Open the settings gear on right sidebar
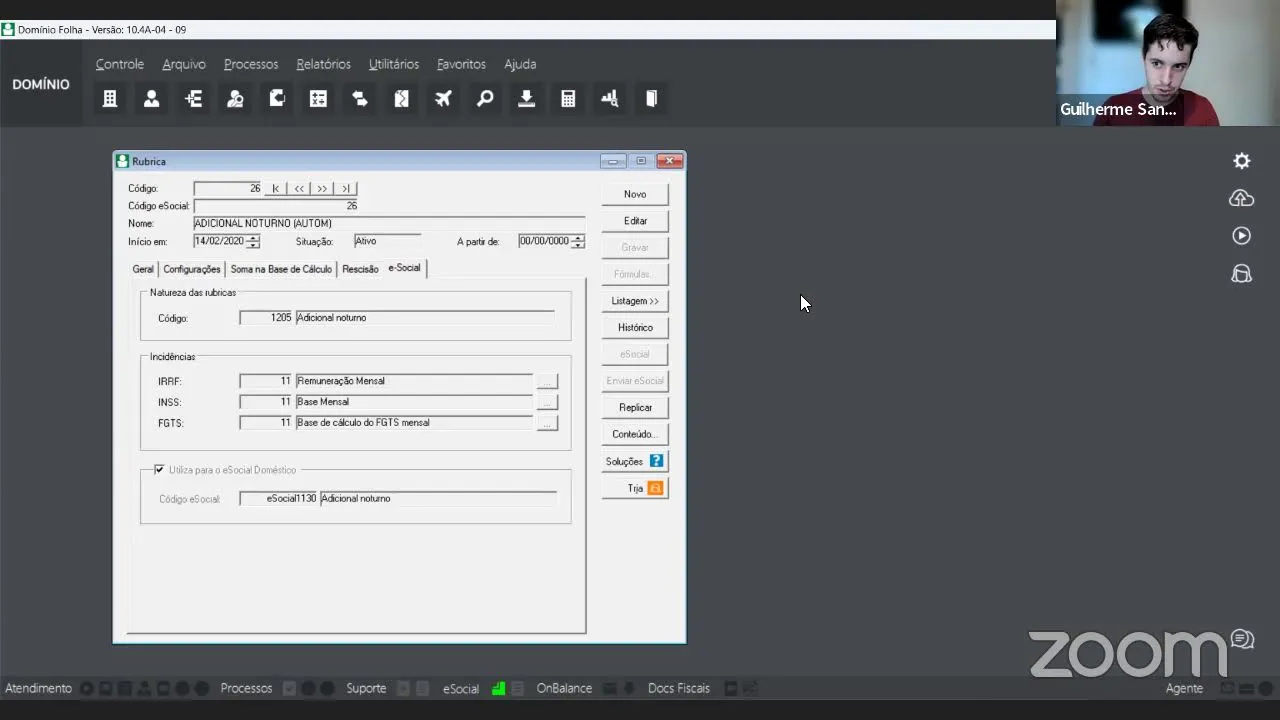 point(1242,161)
